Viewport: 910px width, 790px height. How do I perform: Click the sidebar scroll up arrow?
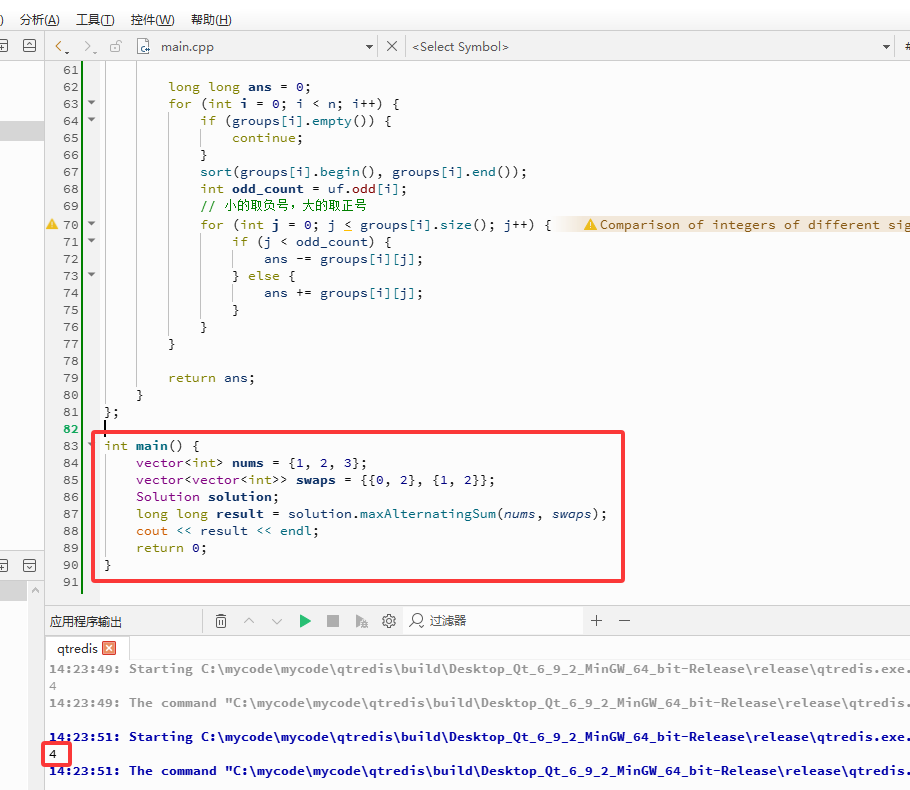(x=35, y=590)
